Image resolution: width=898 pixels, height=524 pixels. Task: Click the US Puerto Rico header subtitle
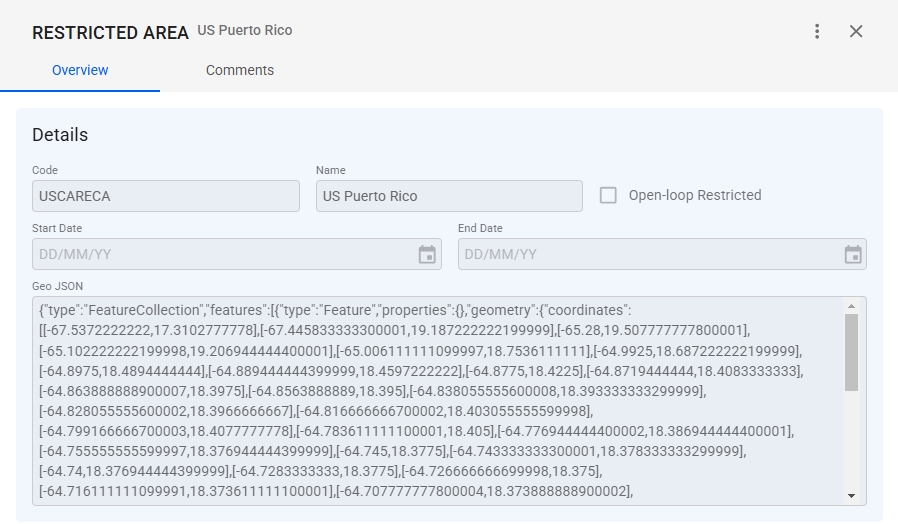click(x=245, y=30)
